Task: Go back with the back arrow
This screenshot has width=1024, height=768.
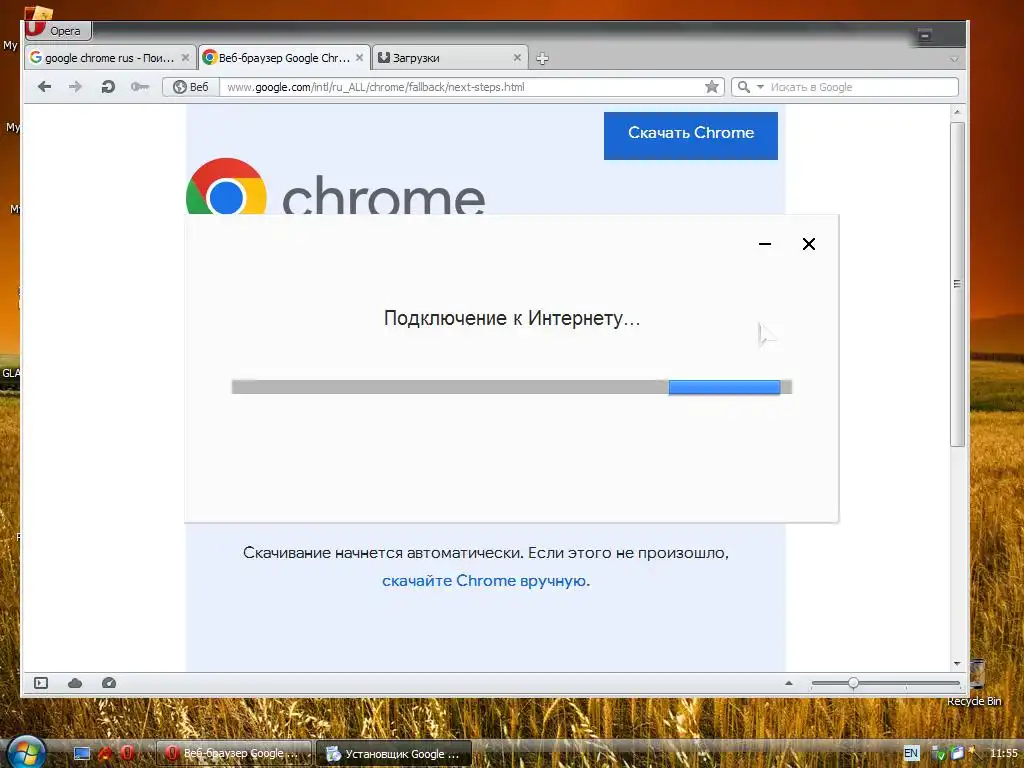Action: click(44, 87)
